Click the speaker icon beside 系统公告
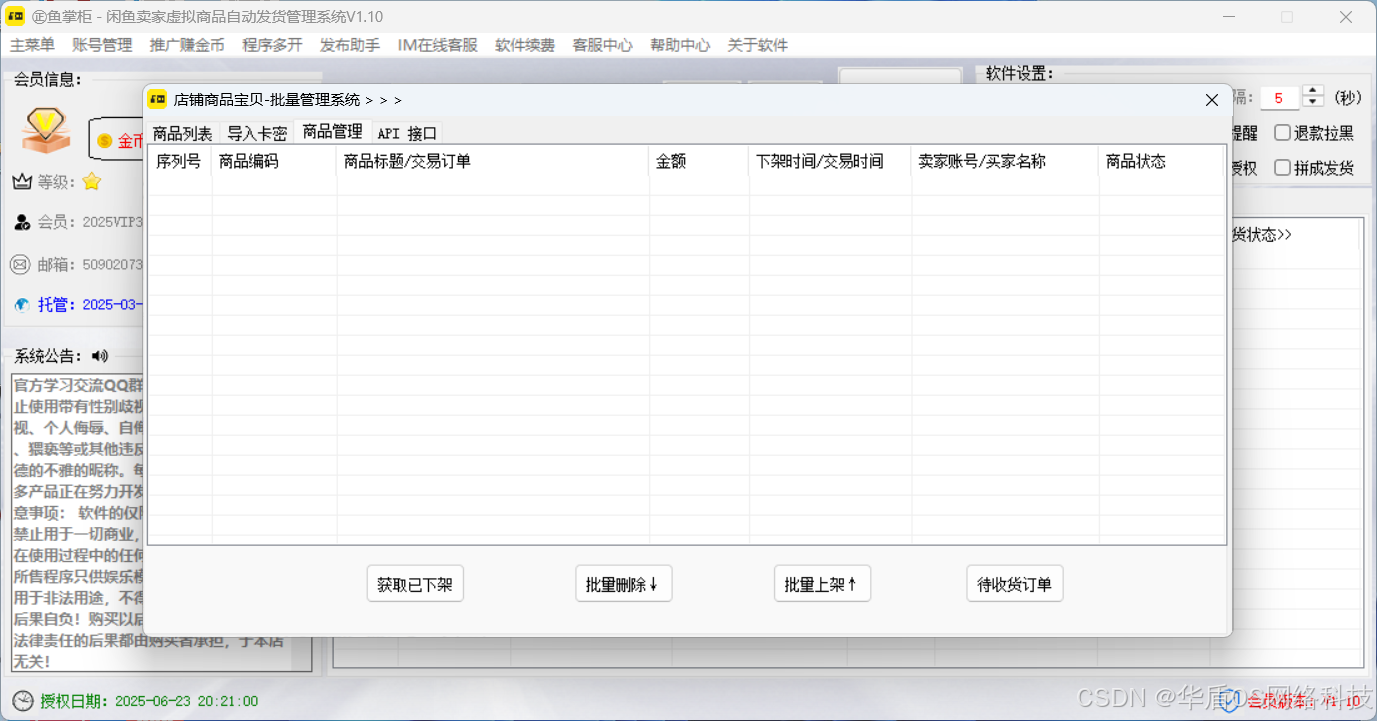This screenshot has height=721, width=1377. (99, 356)
